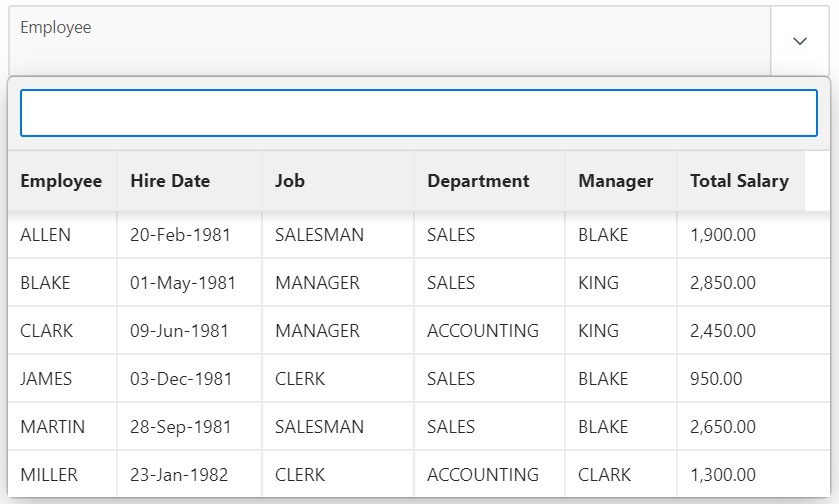839x504 pixels.
Task: Sort by Employee column header
Action: coord(61,181)
